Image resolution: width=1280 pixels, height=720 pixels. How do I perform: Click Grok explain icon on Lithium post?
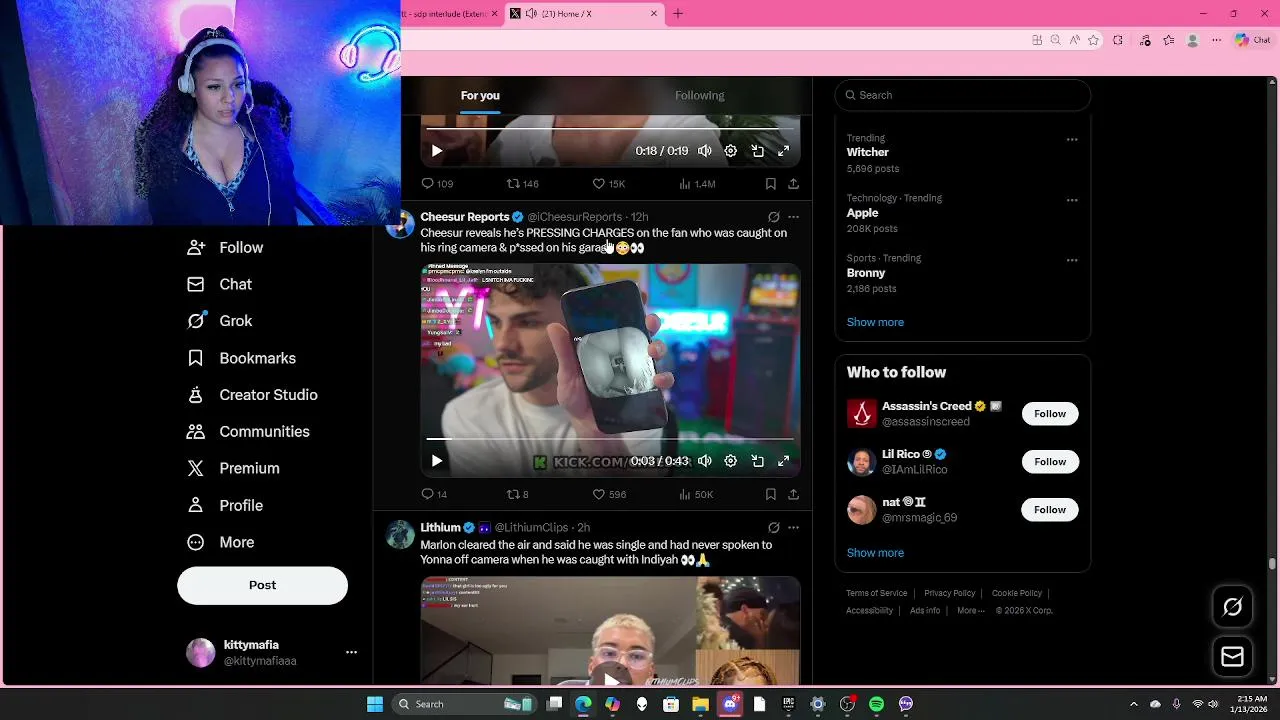(x=773, y=527)
